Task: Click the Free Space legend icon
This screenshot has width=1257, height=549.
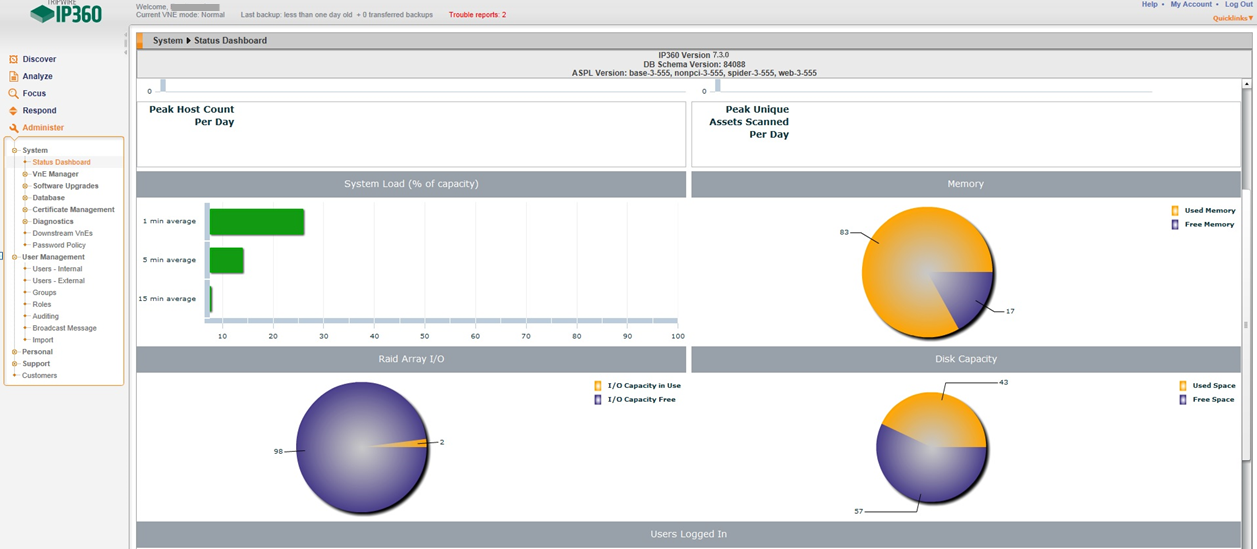Action: click(1183, 399)
